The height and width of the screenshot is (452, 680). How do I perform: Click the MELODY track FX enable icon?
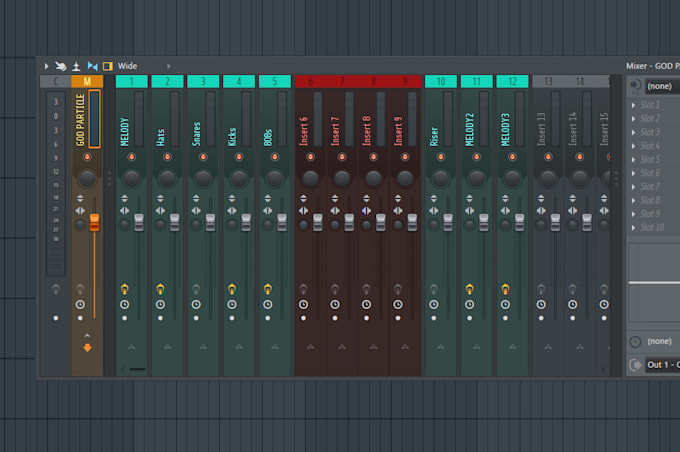pos(124,288)
